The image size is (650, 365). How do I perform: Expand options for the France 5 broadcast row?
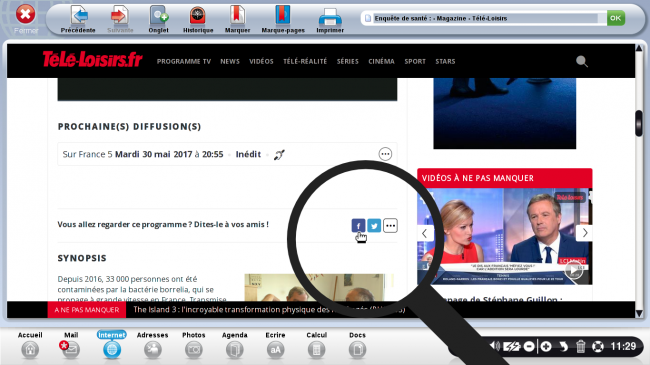point(385,154)
